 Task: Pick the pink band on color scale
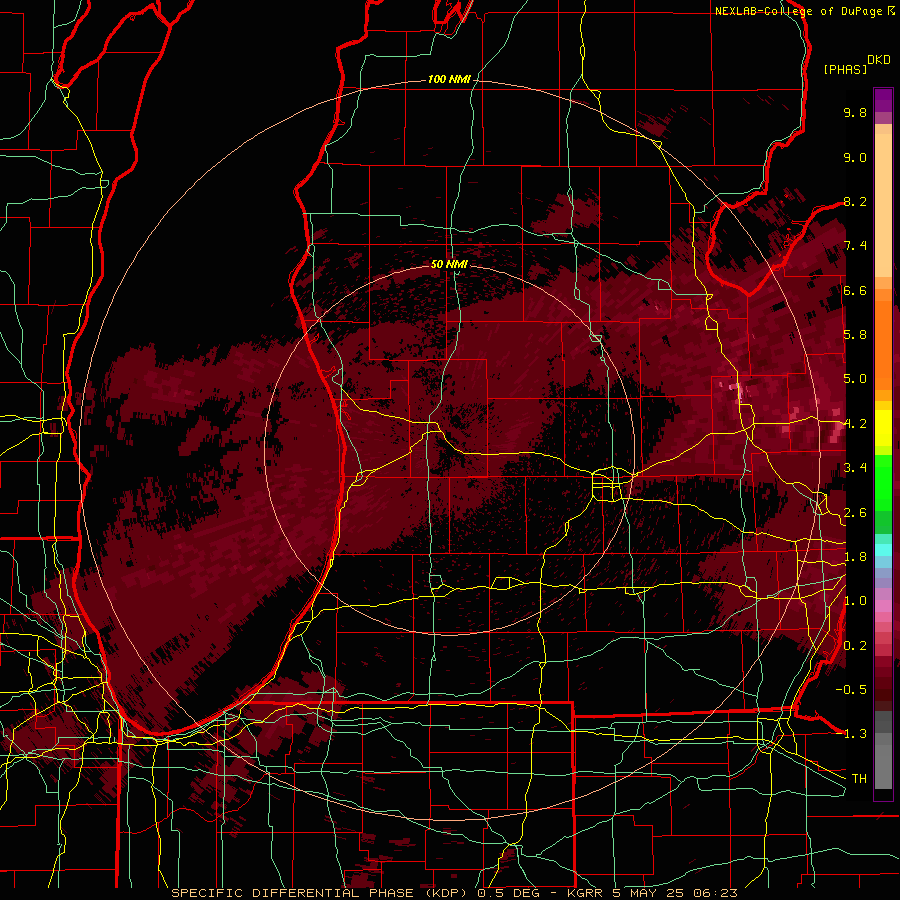coord(883,606)
